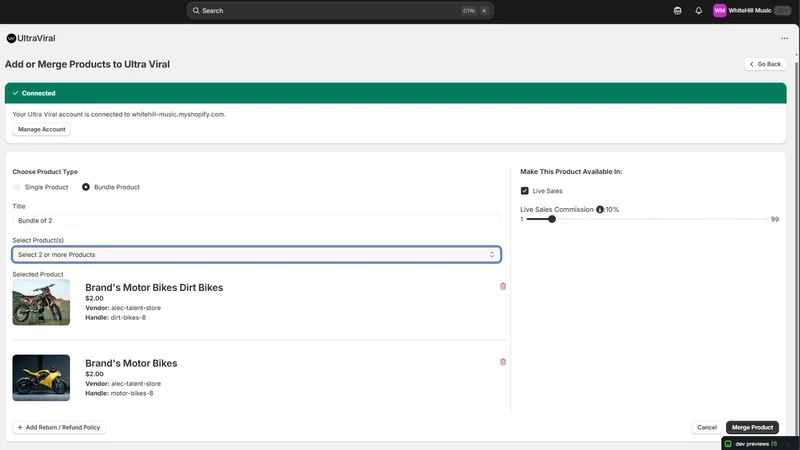Screen dimensions: 800x450
Task: Click Add Return / Refund Policy
Action: (59, 428)
